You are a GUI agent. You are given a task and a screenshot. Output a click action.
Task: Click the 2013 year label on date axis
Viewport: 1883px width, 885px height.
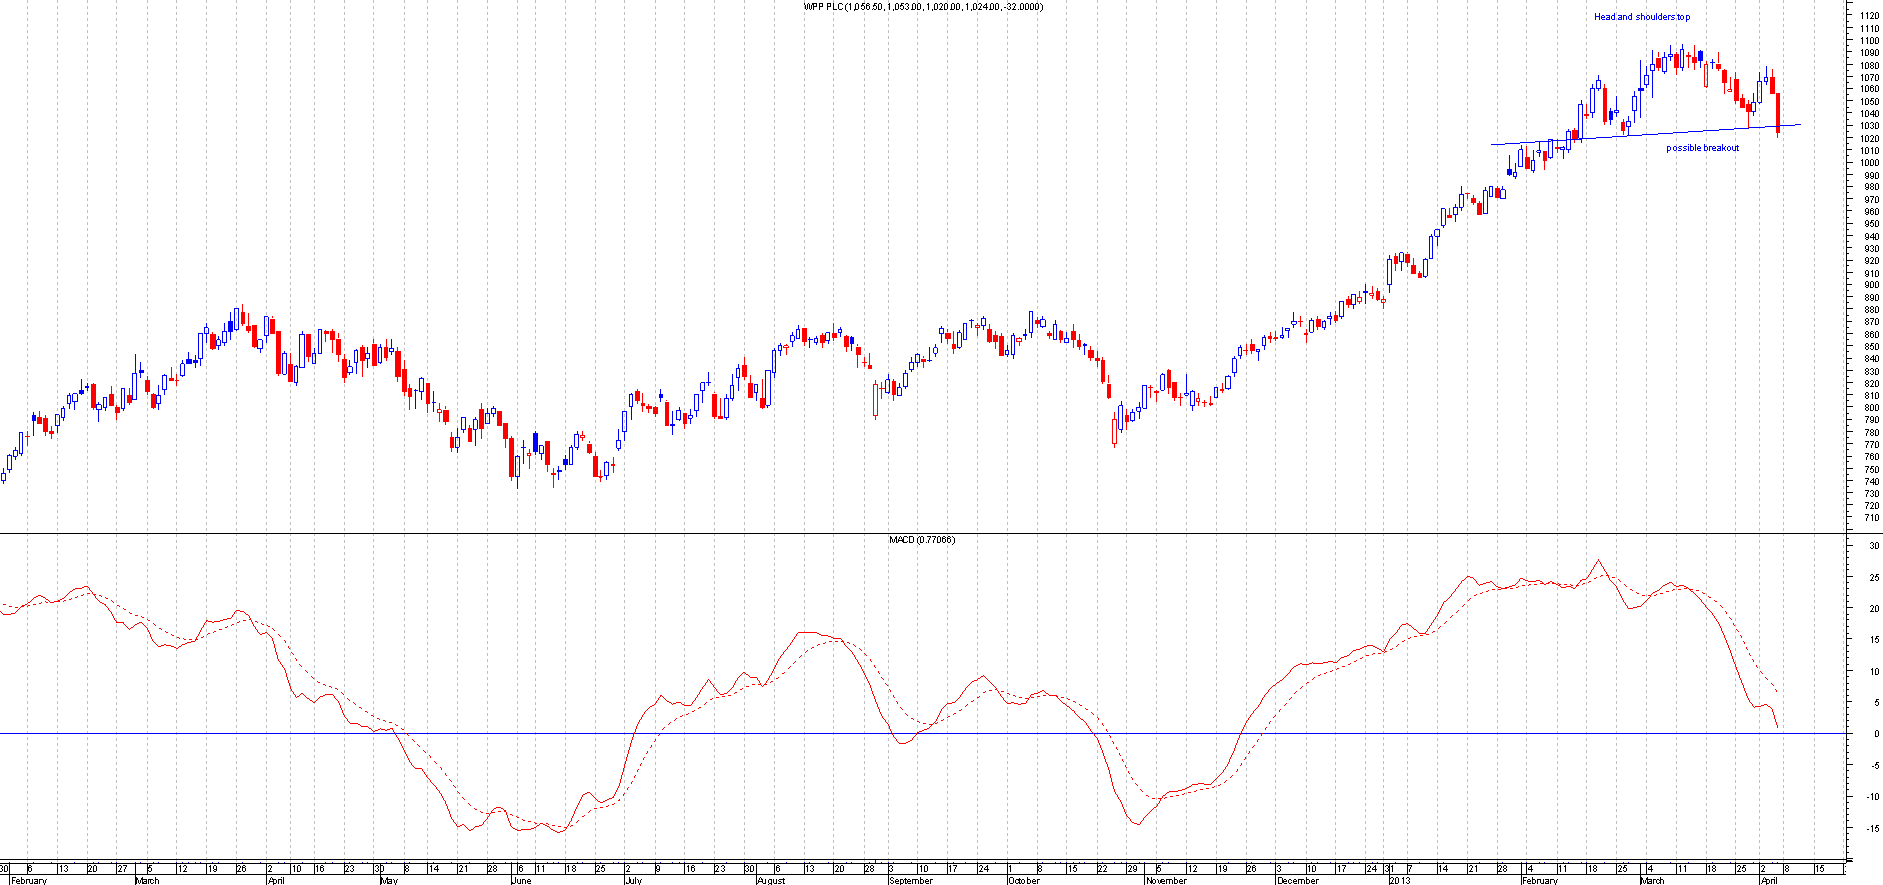click(x=1400, y=881)
